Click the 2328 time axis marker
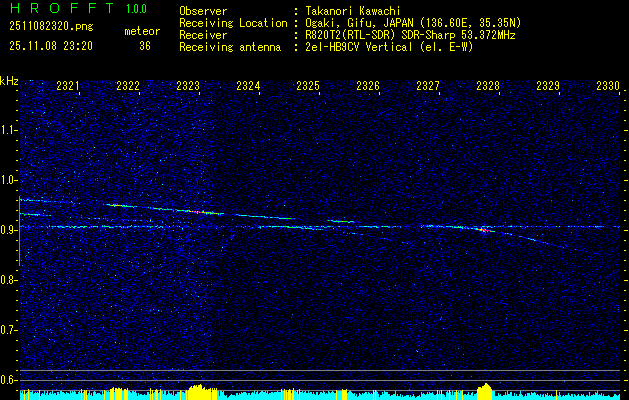This screenshot has width=629, height=400. pos(488,85)
